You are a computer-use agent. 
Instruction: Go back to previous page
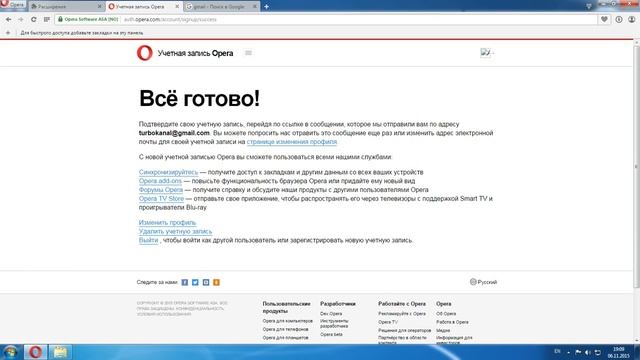(9, 19)
